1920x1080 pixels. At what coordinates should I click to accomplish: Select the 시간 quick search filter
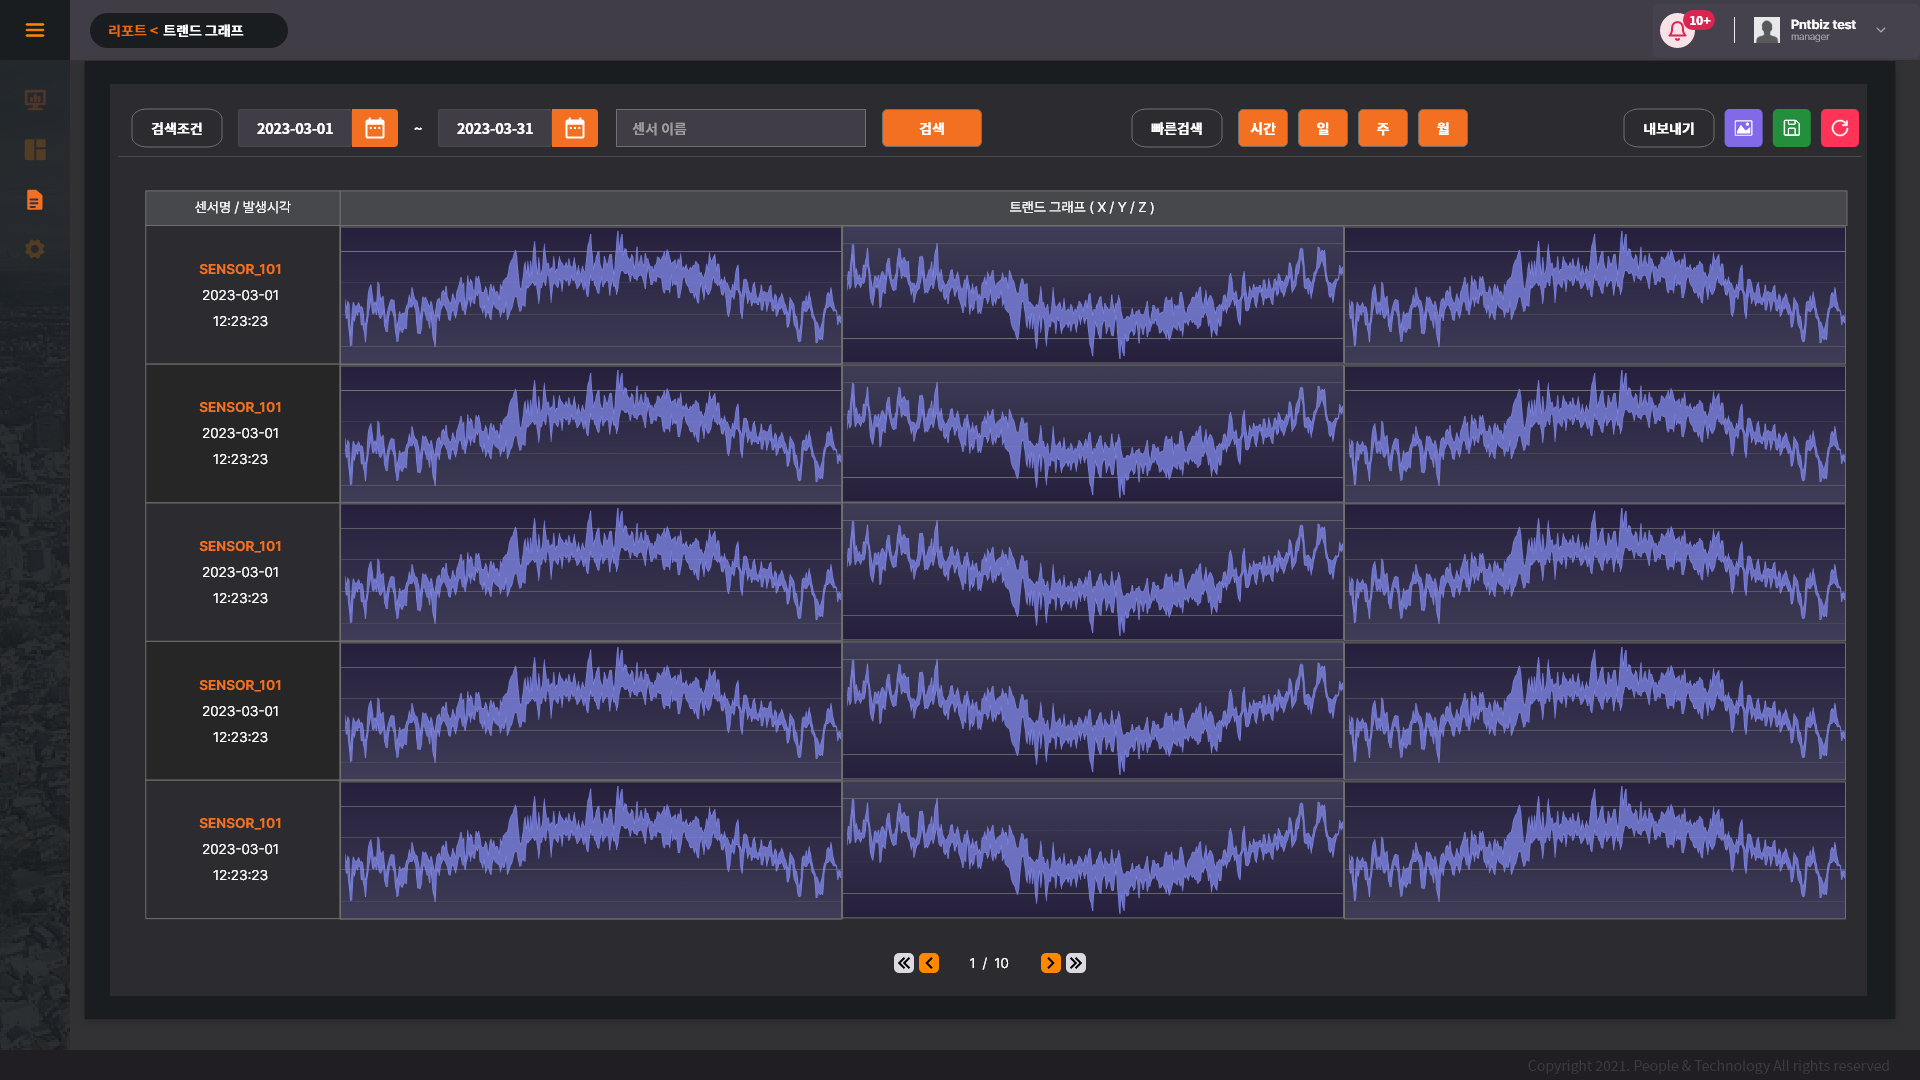click(1262, 128)
